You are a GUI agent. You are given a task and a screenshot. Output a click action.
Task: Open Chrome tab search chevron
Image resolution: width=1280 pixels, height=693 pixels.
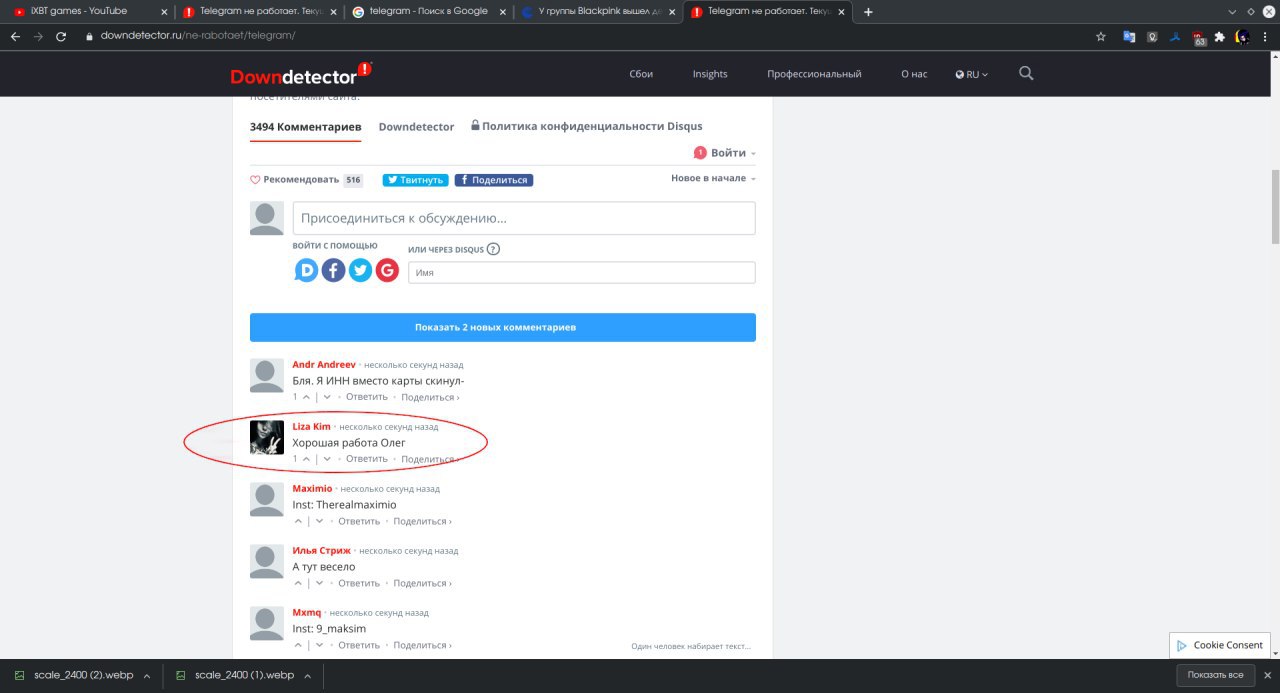pyautogui.click(x=1232, y=12)
